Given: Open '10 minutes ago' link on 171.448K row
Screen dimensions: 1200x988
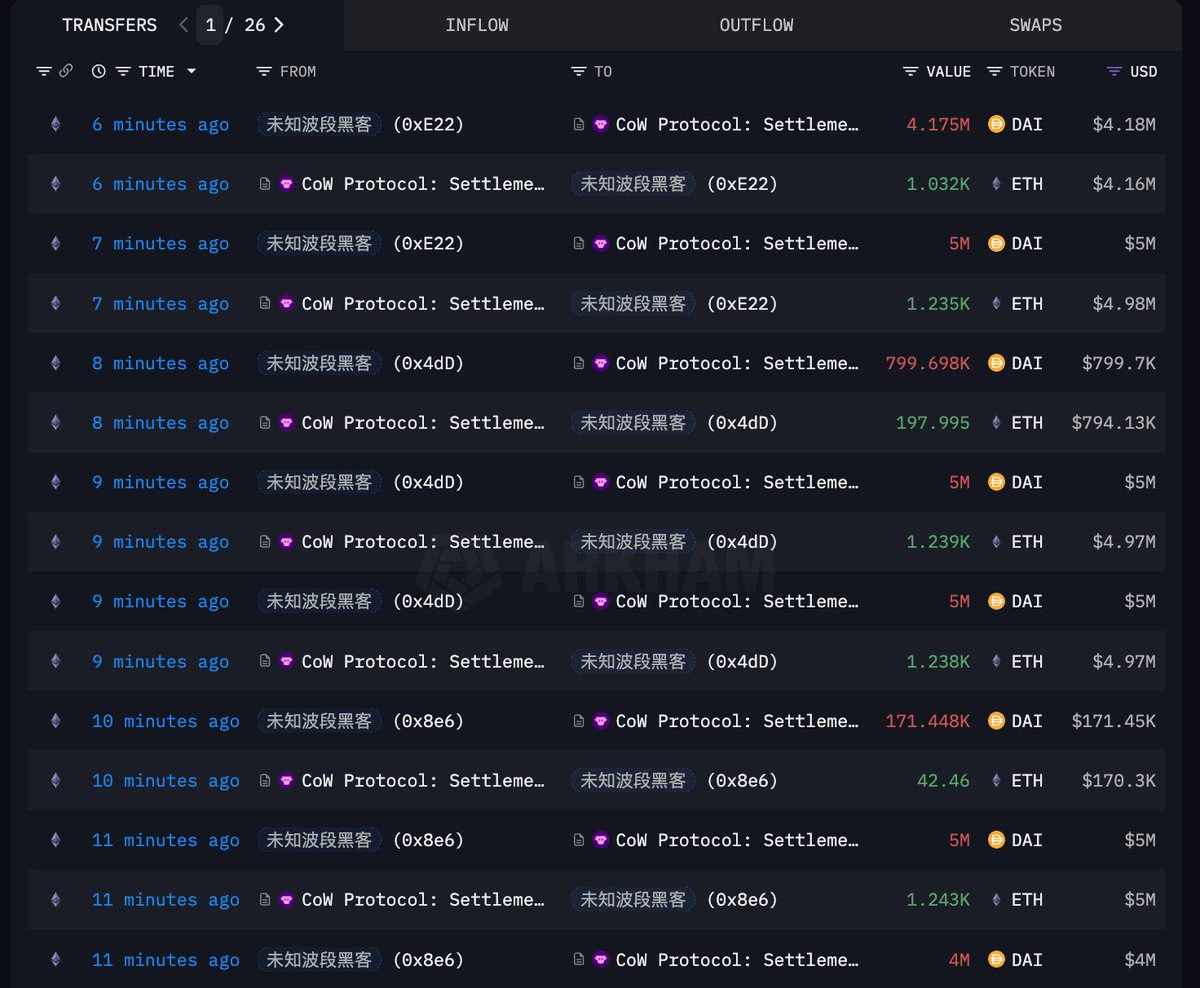Looking at the screenshot, I should point(166,721).
